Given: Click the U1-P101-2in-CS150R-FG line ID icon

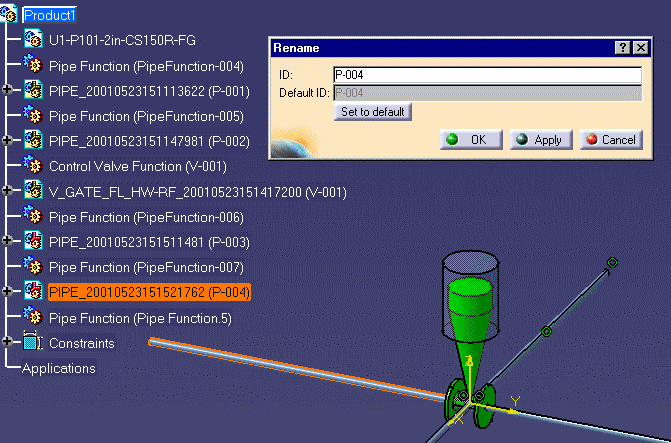Looking at the screenshot, I should pos(33,40).
